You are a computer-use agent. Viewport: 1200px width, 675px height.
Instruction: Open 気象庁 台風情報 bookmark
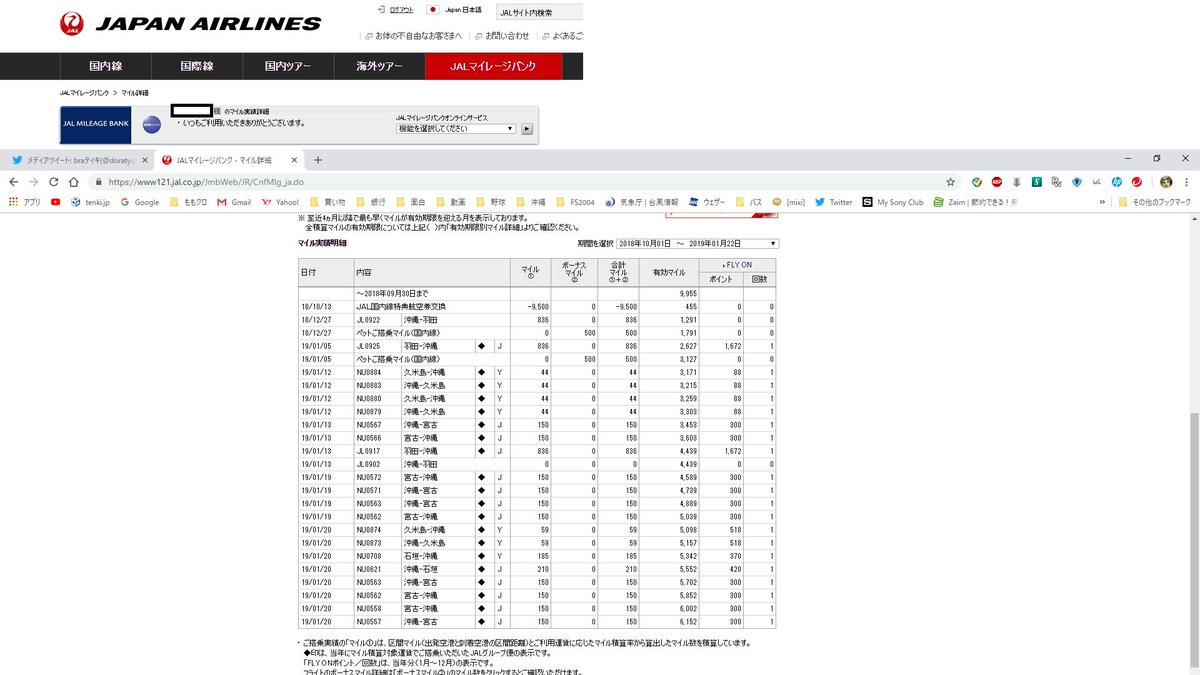tap(642, 202)
